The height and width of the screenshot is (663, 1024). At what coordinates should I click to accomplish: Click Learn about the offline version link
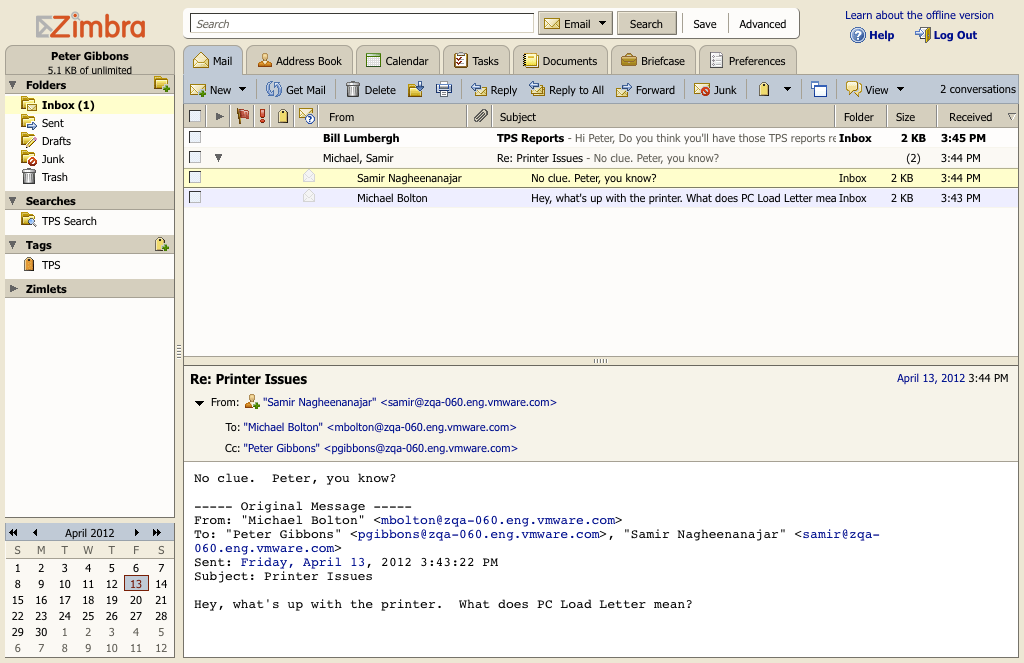pos(919,14)
